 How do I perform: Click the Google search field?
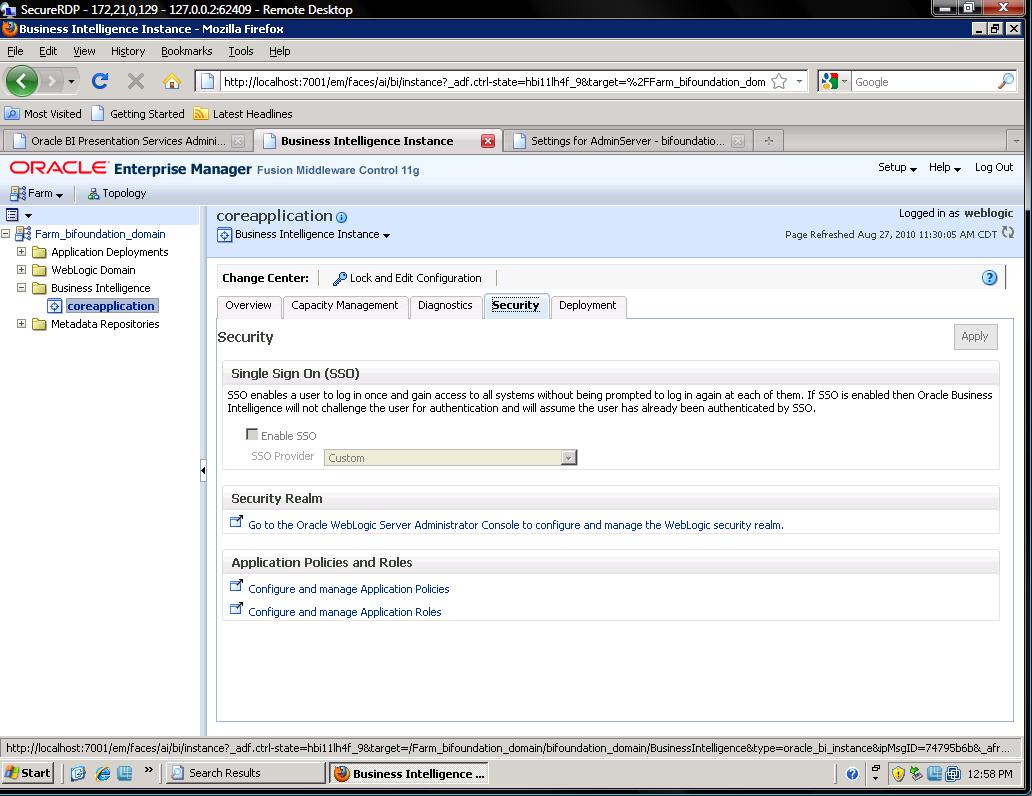(x=924, y=82)
